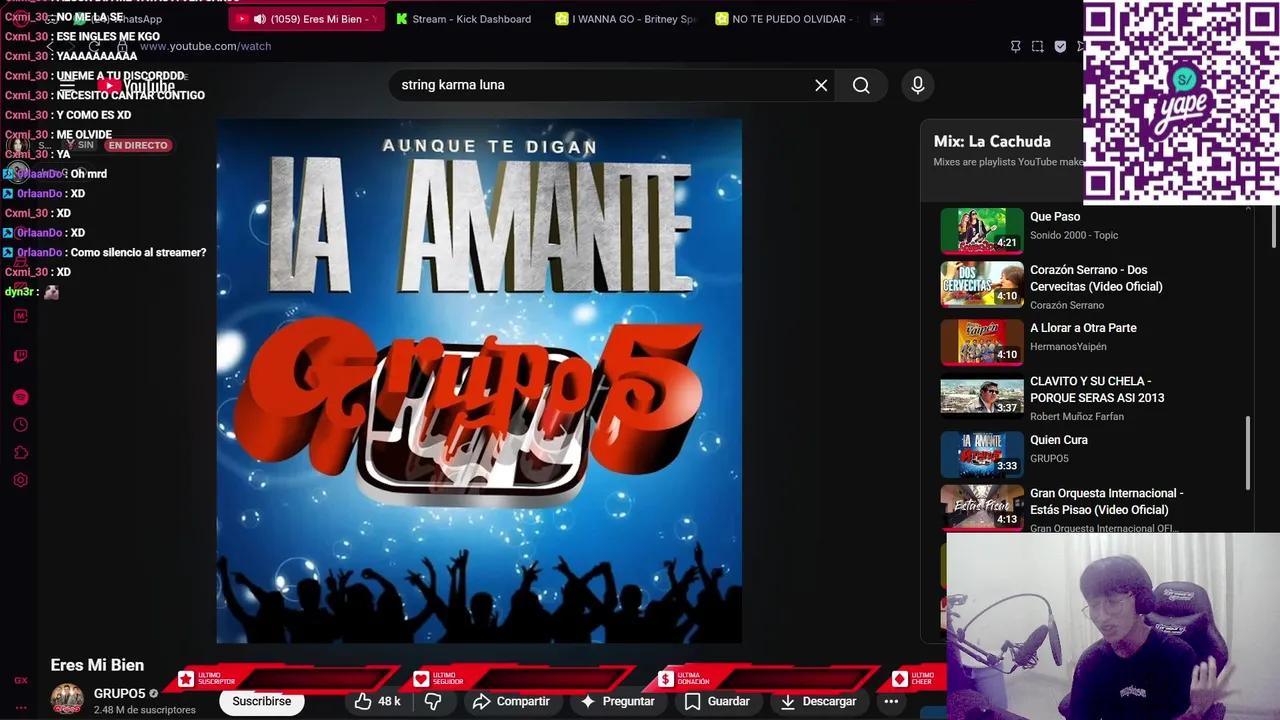Screen dimensions: 1280x720
Task: Click the 'Última Donación' dollar icon
Action: pyautogui.click(x=665, y=679)
